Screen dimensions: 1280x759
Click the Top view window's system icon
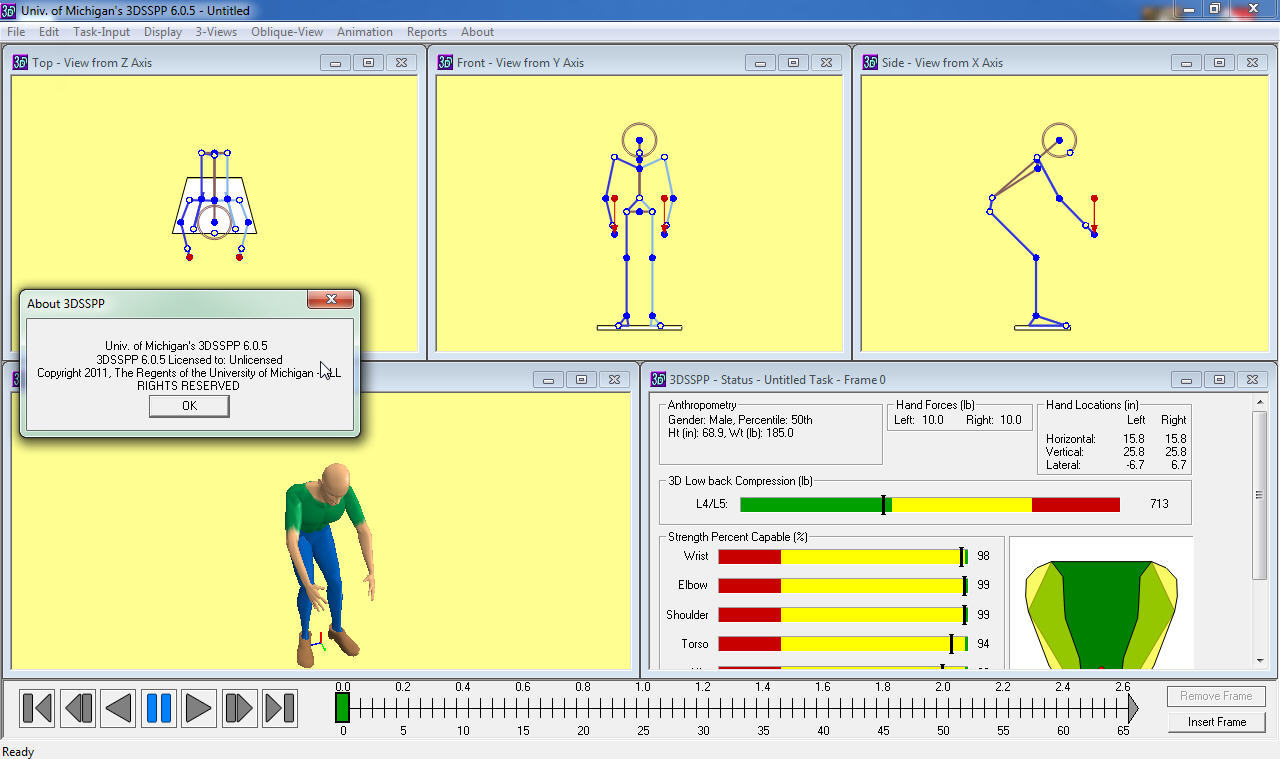pos(20,62)
